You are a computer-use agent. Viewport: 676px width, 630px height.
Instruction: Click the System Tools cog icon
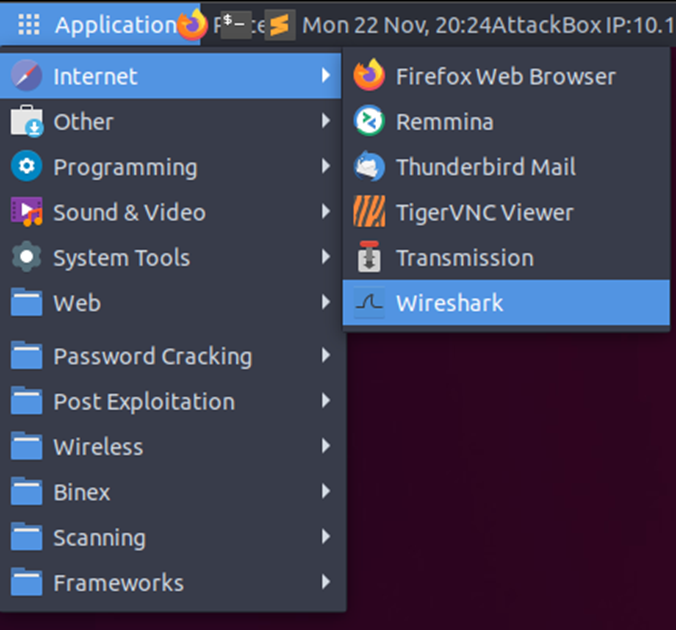click(x=26, y=257)
